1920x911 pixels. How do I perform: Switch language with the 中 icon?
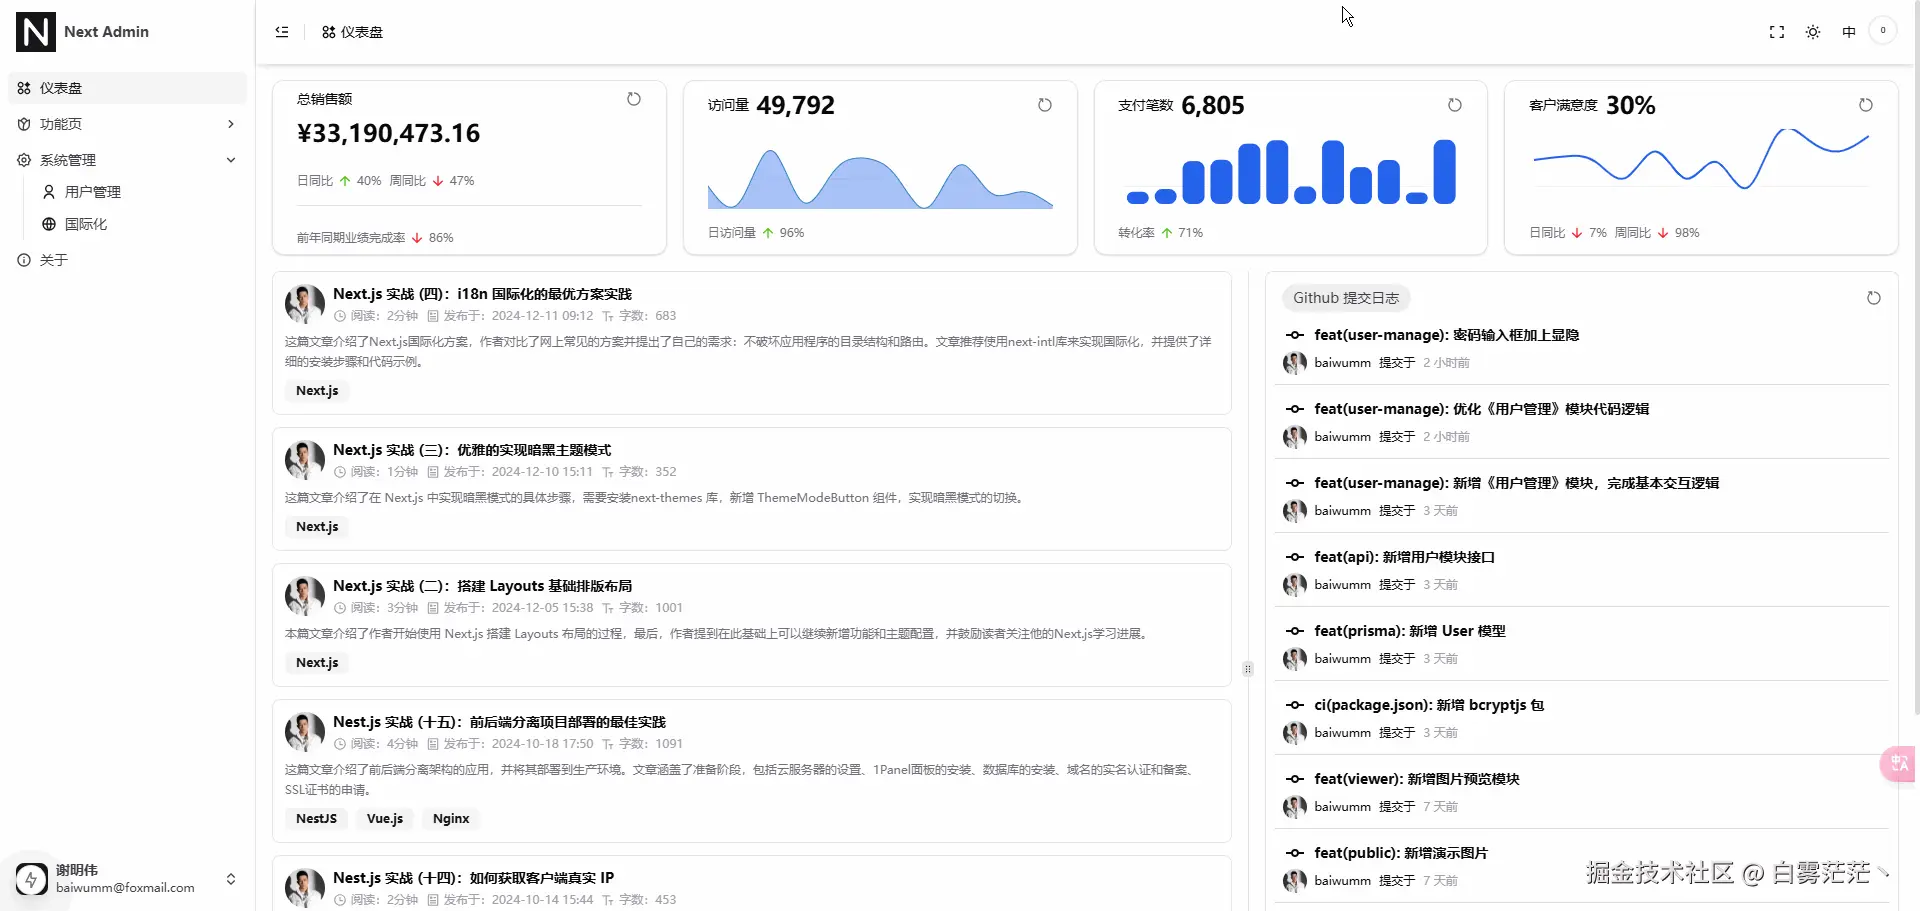click(1849, 32)
